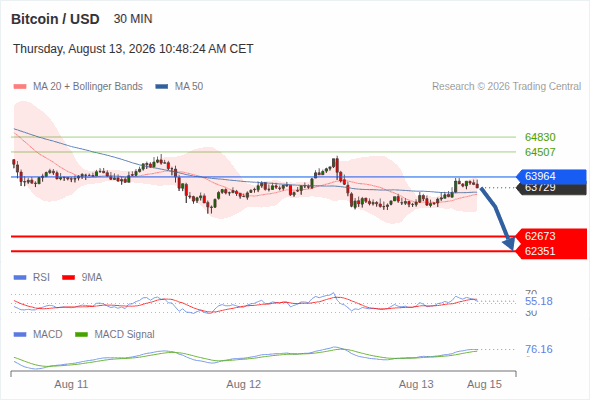The width and height of the screenshot is (590, 400).
Task: Click the RSI legend marker
Action: pos(20,278)
